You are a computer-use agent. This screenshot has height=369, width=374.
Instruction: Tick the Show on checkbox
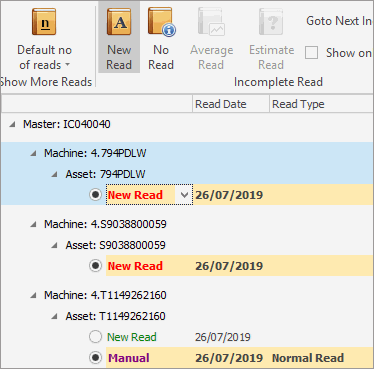(x=311, y=53)
